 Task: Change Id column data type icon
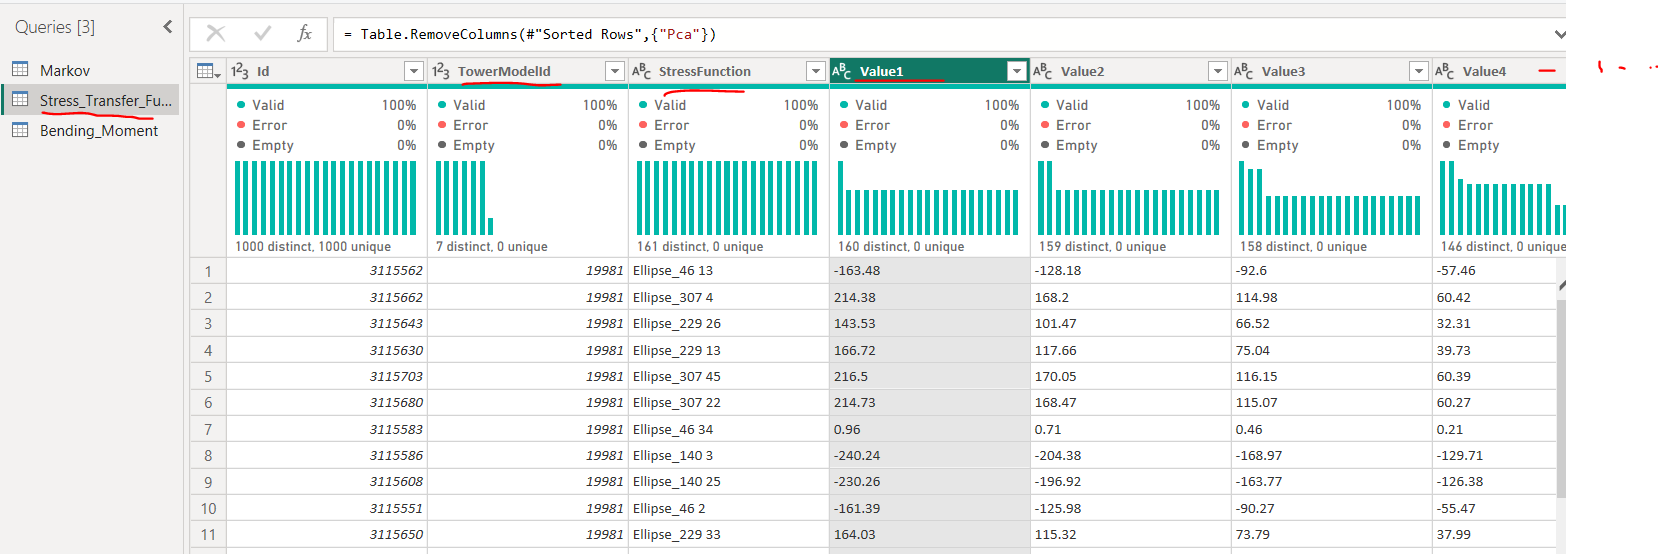[x=240, y=71]
